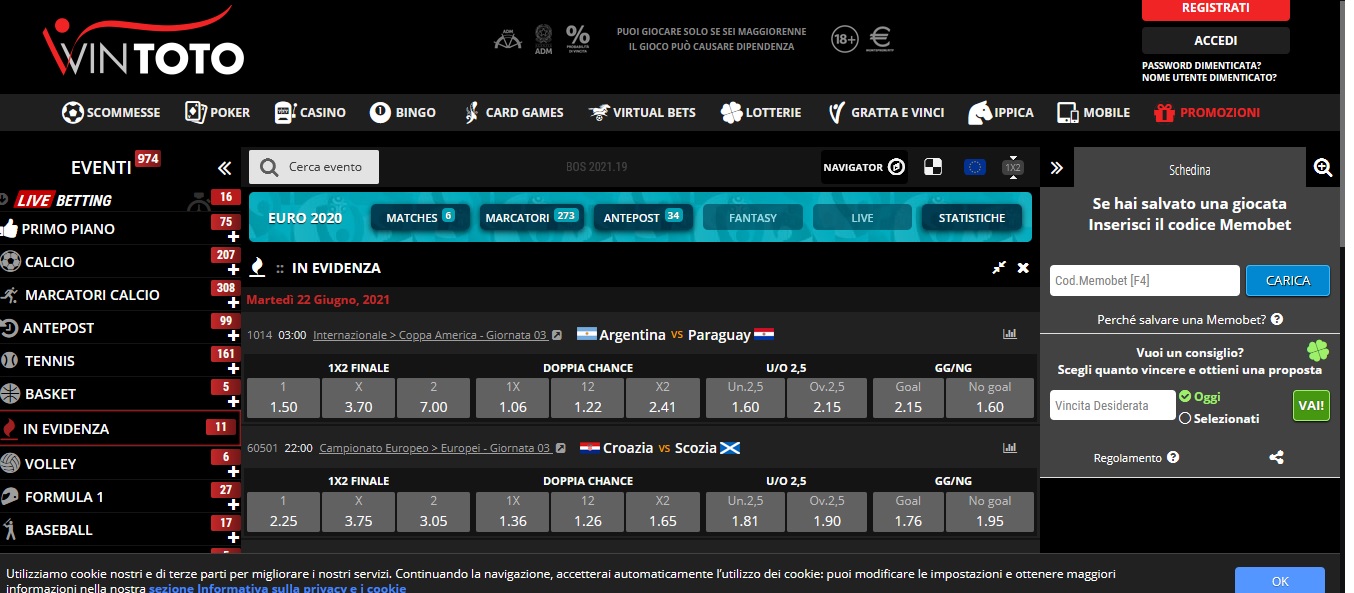Image resolution: width=1354 pixels, height=593 pixels.
Task: Click help icon beside Perché salvare una Memobet
Action: pos(1277,320)
